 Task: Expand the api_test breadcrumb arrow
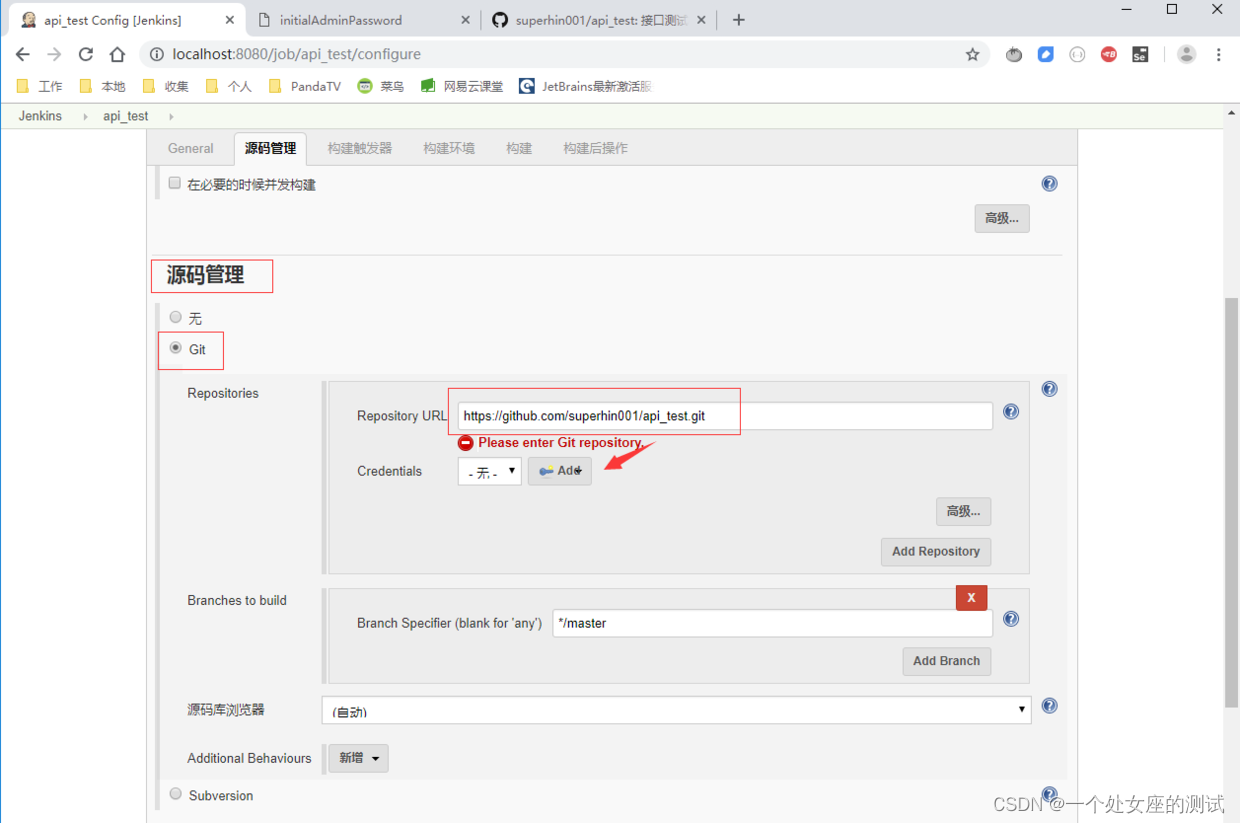pos(171,116)
